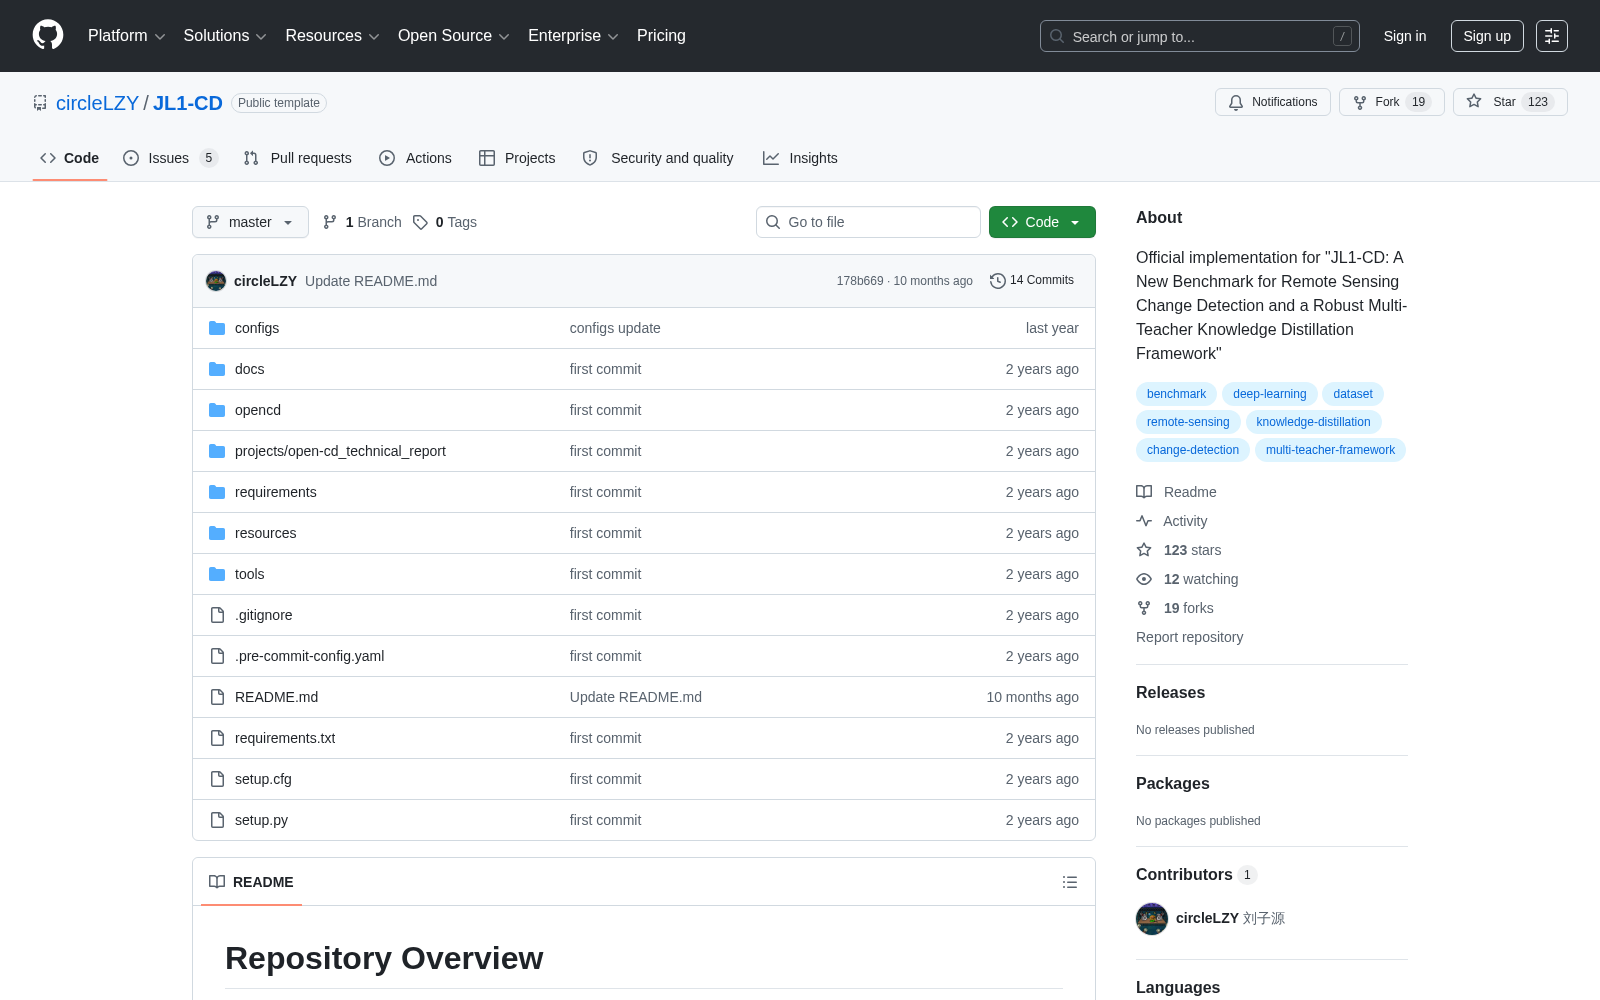Focus the Go to file search field
The image size is (1600, 1000).
click(x=868, y=222)
